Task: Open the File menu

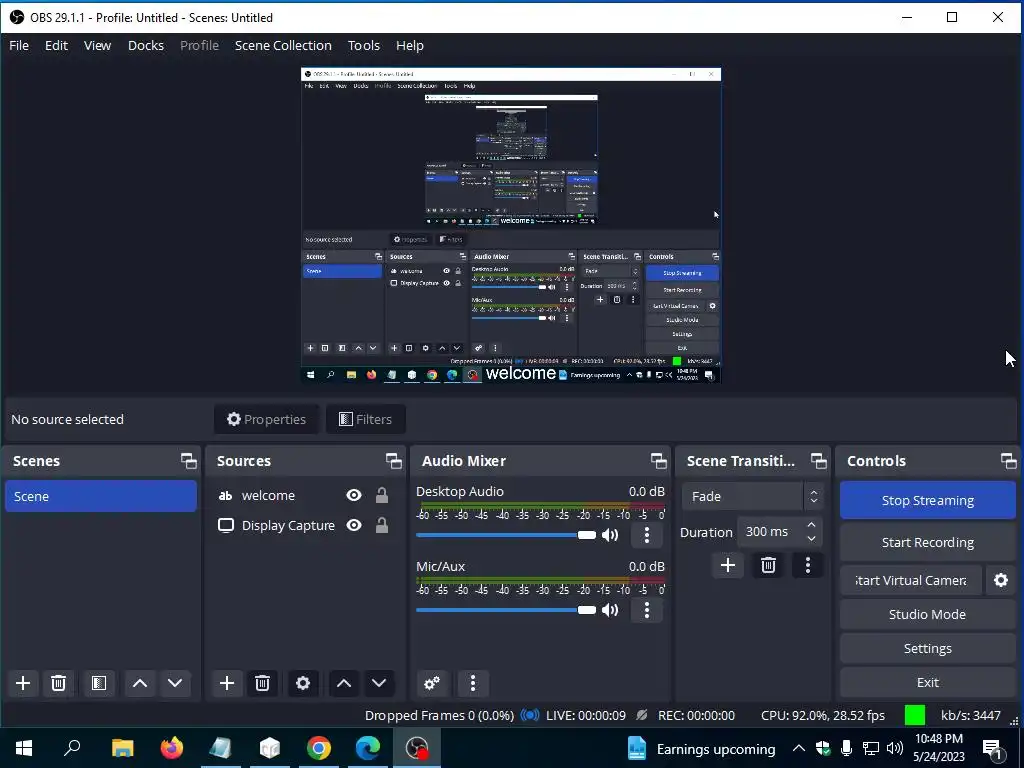Action: click(x=19, y=46)
